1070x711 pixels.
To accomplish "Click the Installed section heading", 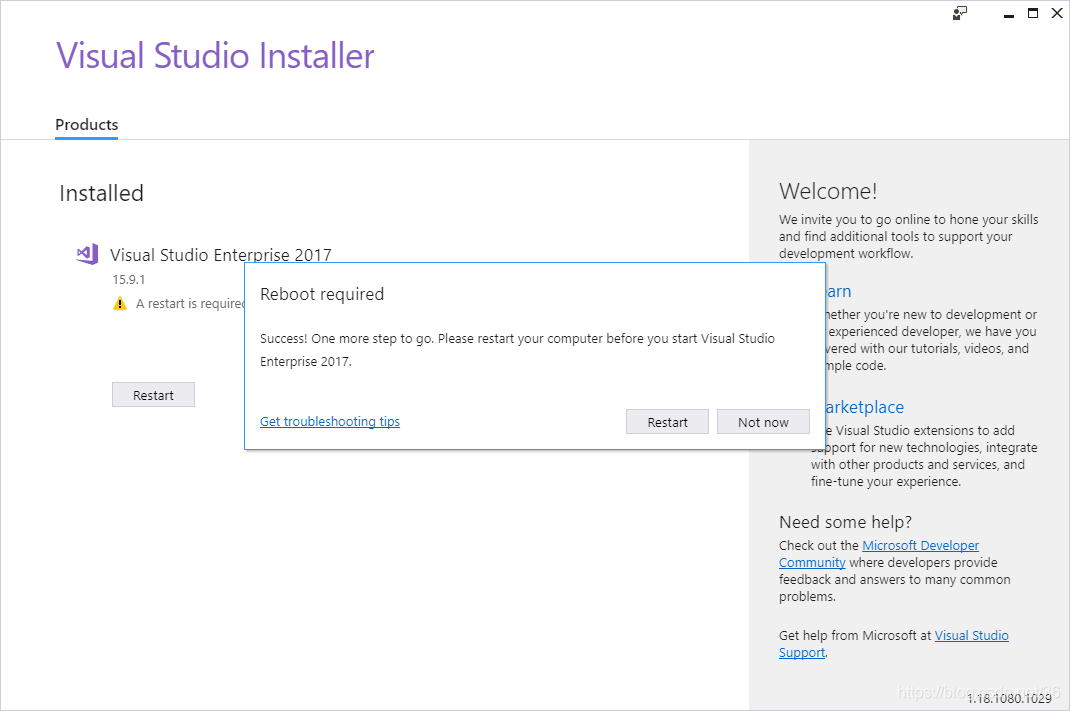I will tap(102, 193).
